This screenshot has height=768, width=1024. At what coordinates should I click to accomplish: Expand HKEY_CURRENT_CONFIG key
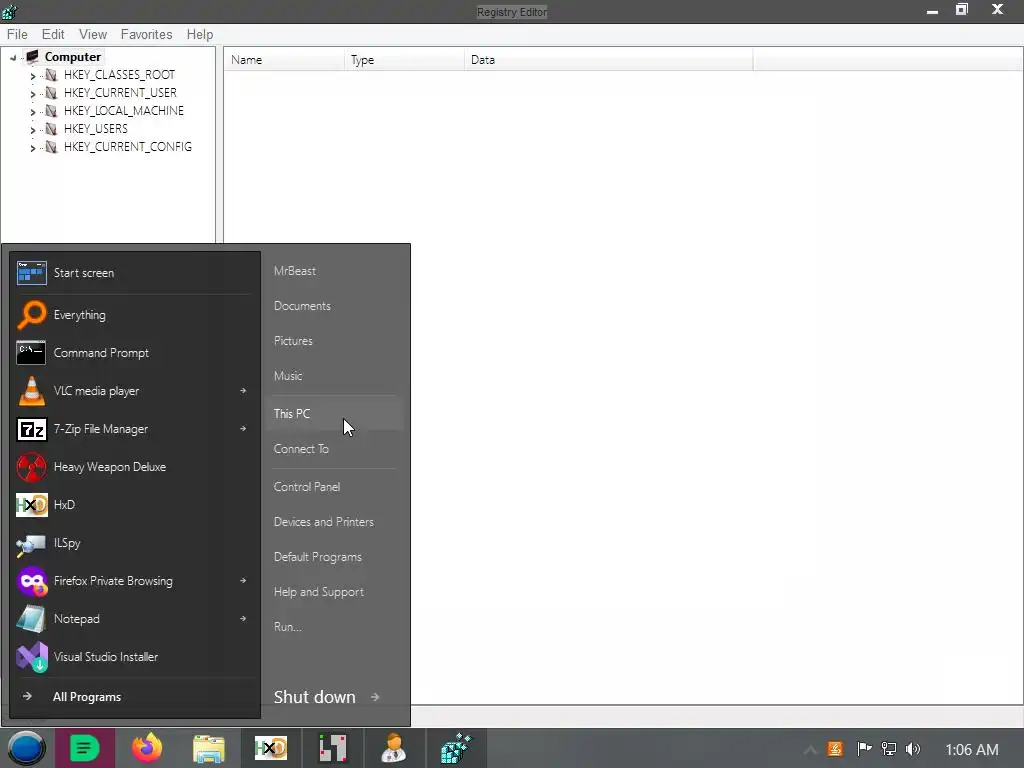coord(33,148)
